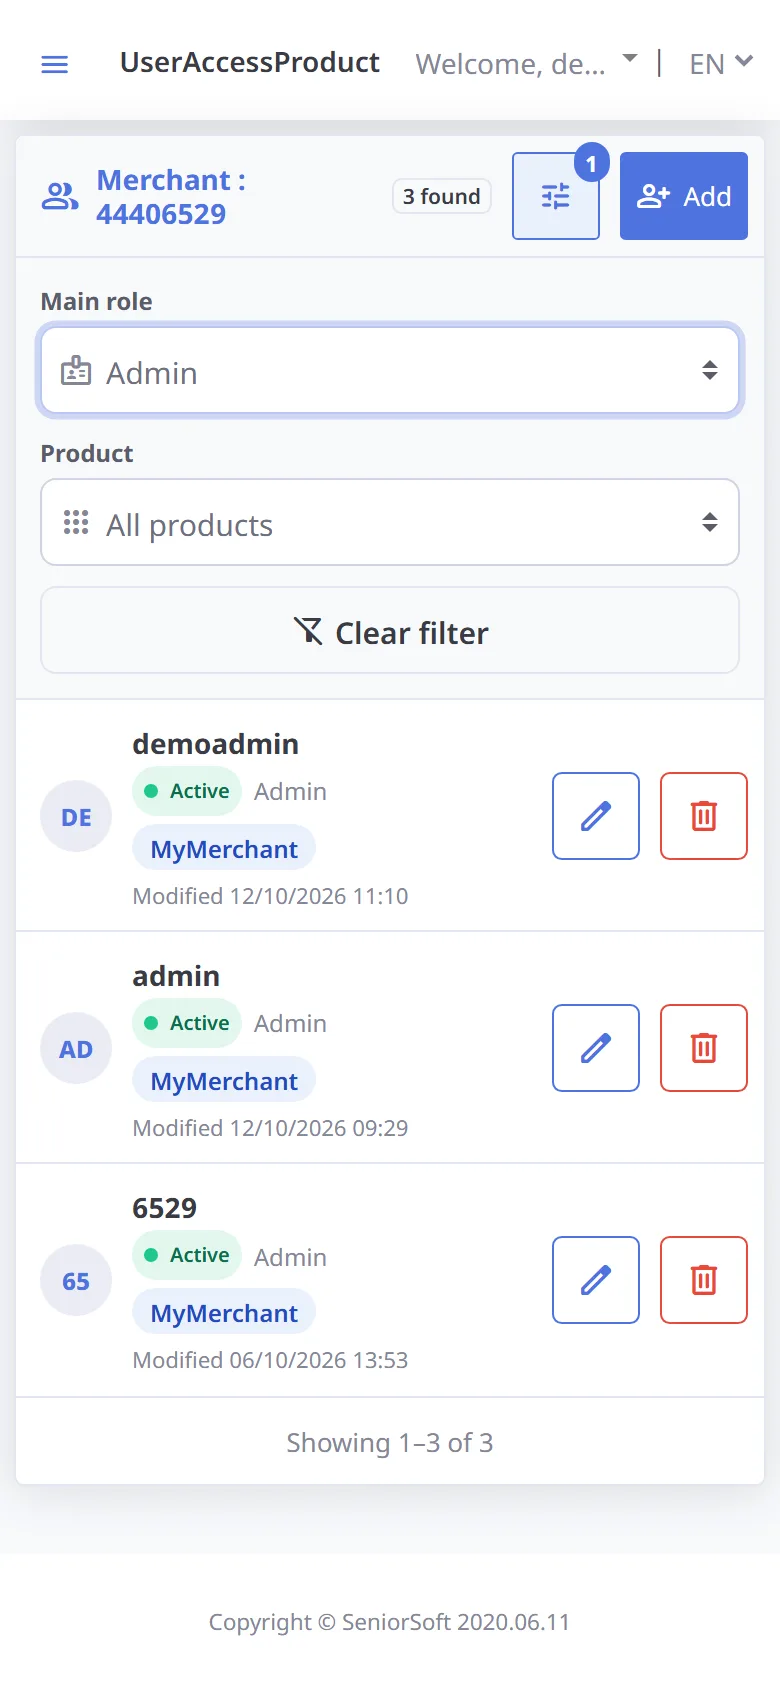This screenshot has height=1688, width=780.
Task: Click Showing 1–3 of 3 text
Action: 390,1442
